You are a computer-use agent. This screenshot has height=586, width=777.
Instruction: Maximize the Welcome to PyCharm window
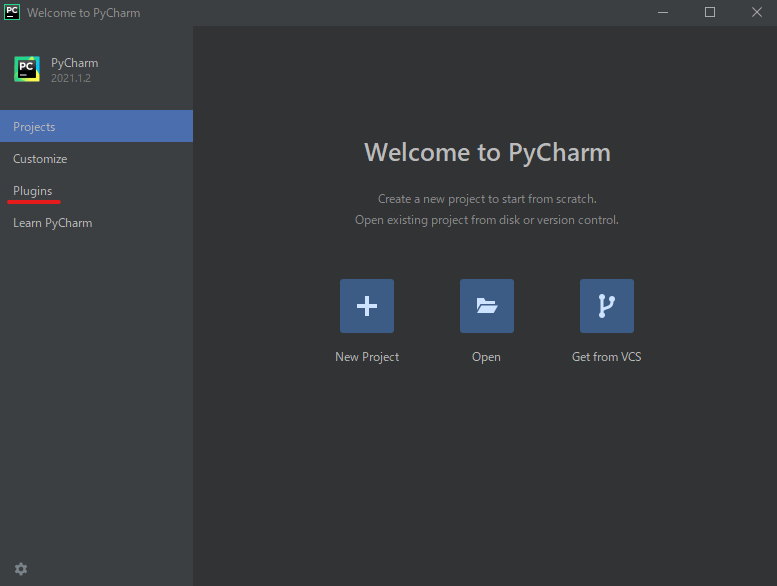[x=710, y=12]
